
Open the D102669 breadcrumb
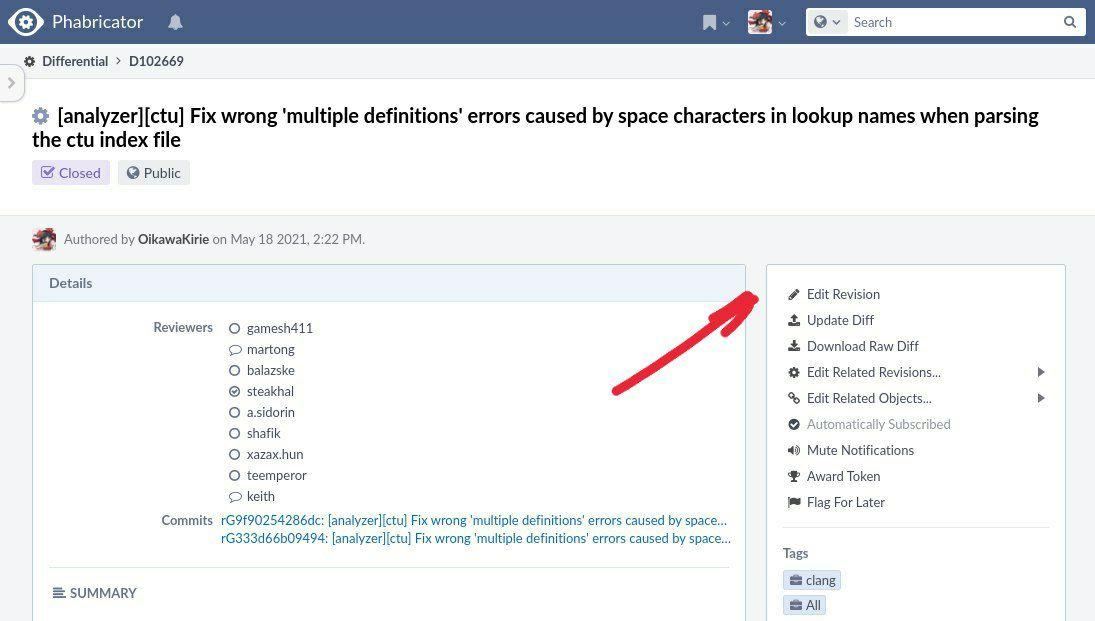pos(156,61)
